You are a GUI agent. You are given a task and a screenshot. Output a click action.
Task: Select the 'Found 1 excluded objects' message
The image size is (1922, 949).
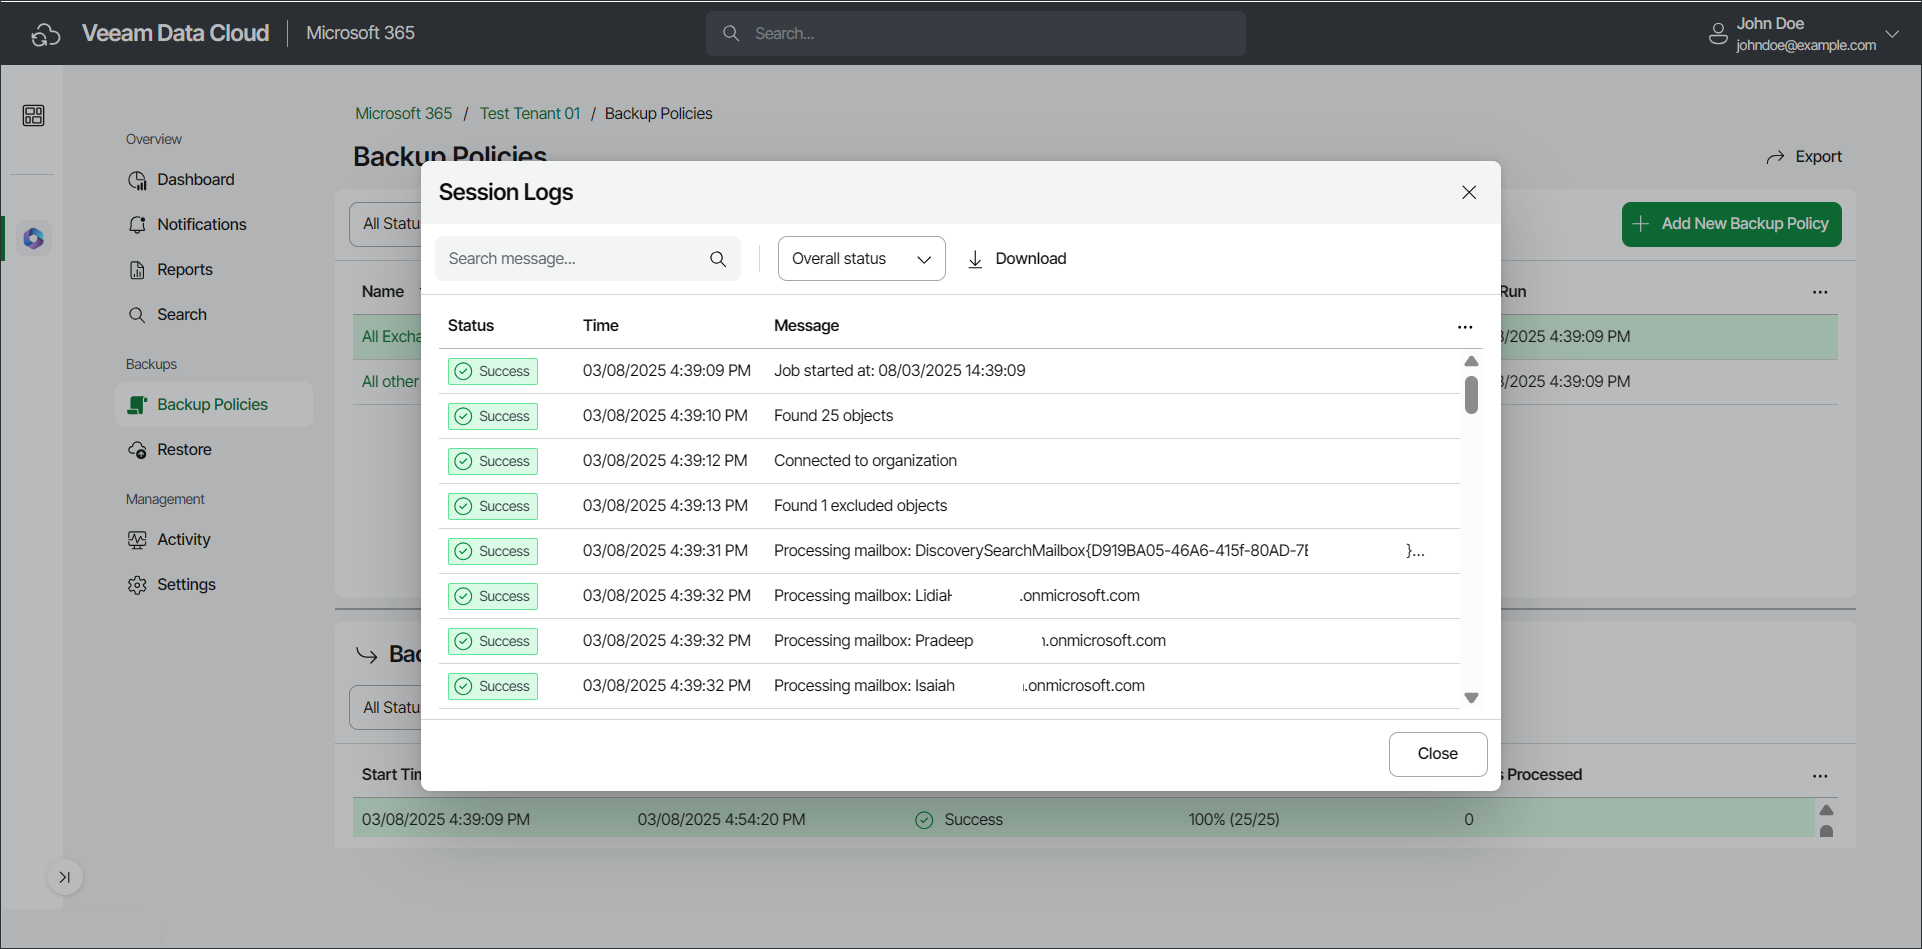pyautogui.click(x=860, y=506)
